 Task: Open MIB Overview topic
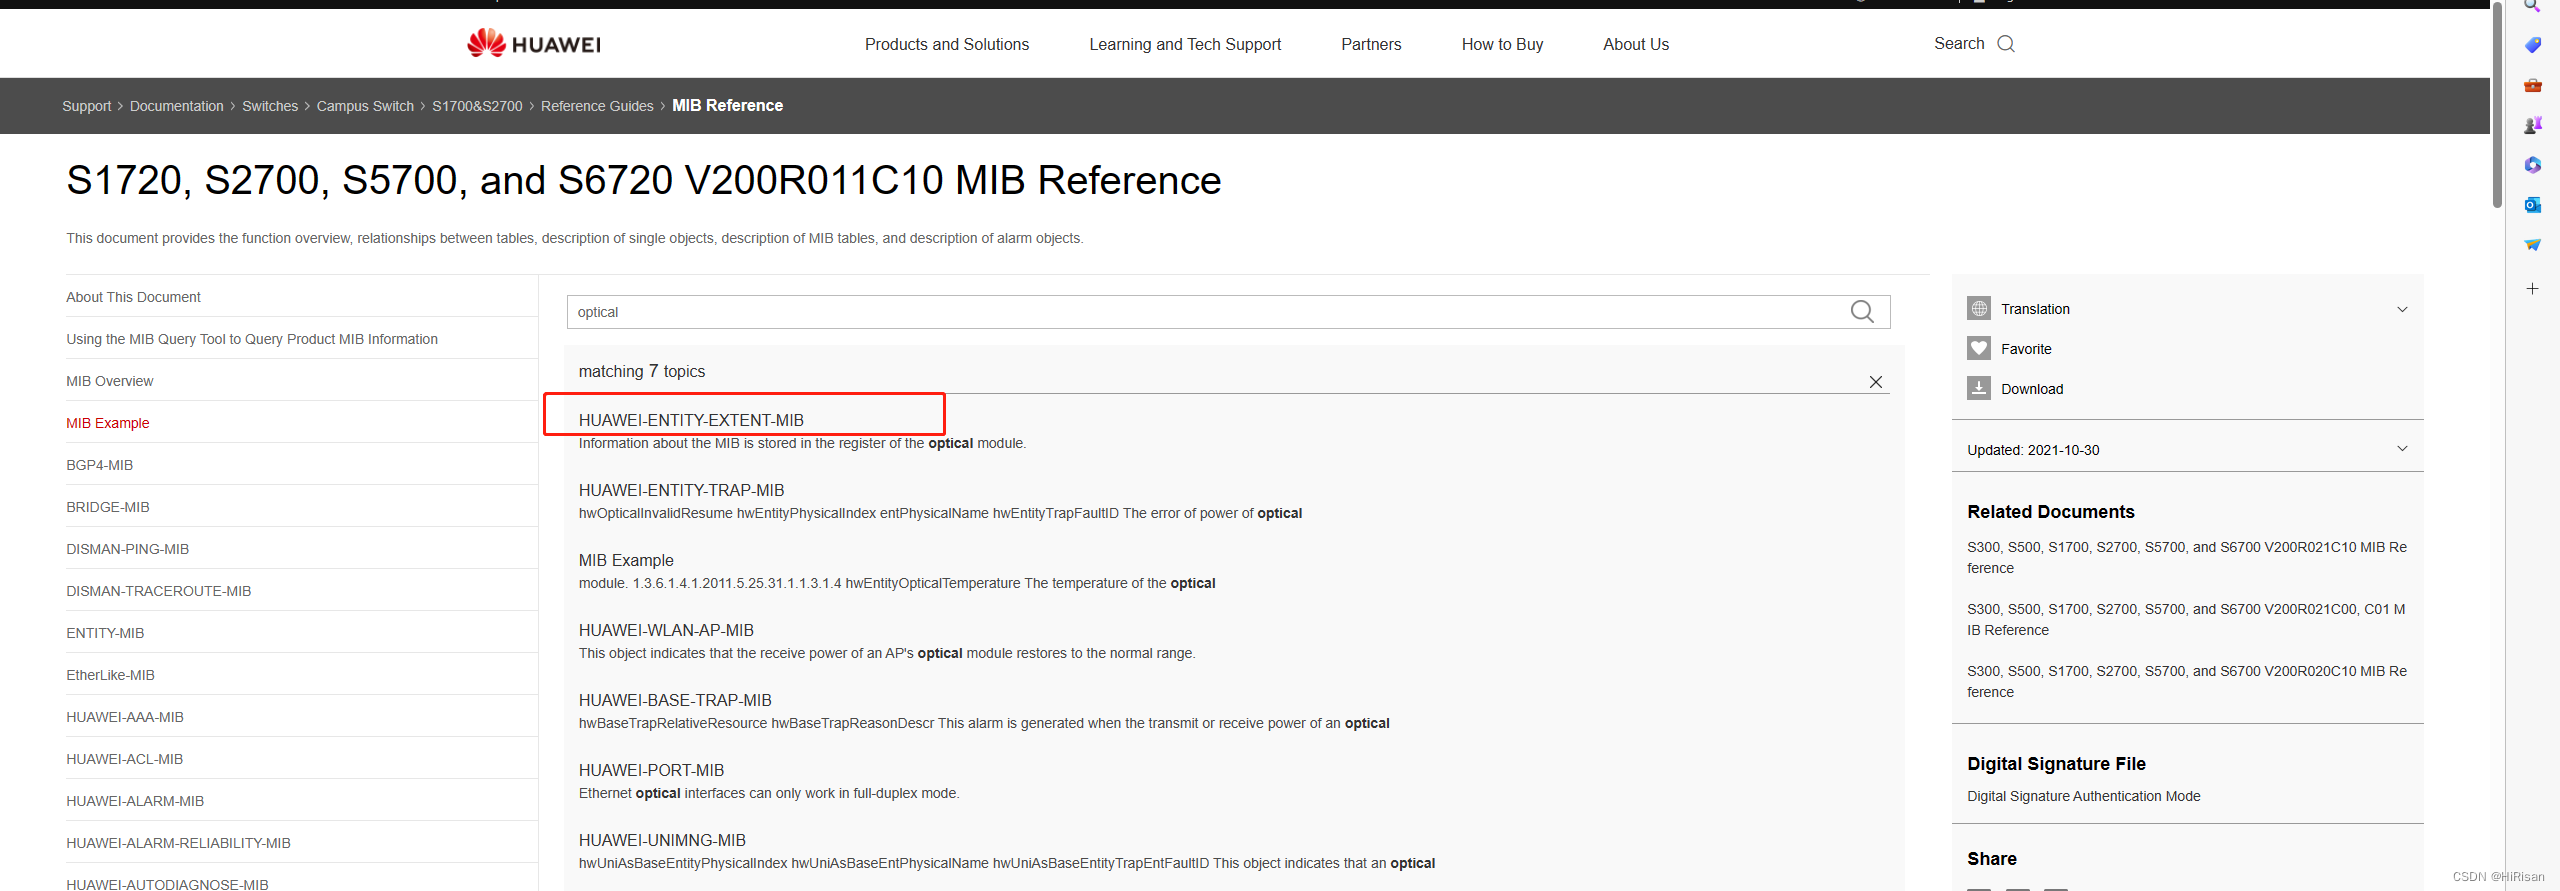click(110, 381)
